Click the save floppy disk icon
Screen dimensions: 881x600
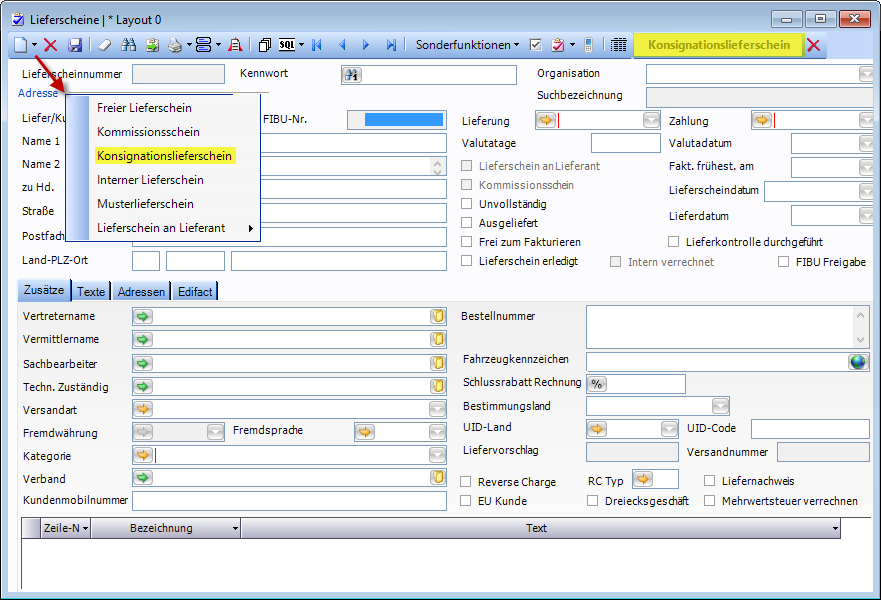(75, 45)
